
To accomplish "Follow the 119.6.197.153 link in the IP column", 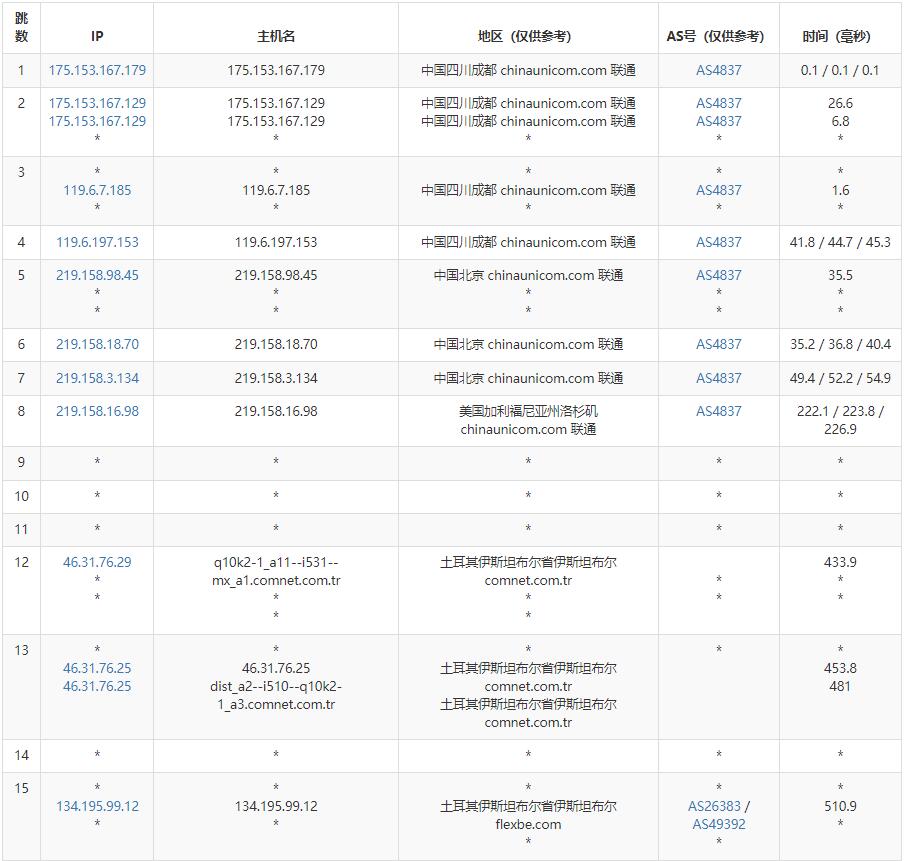I will click(97, 242).
